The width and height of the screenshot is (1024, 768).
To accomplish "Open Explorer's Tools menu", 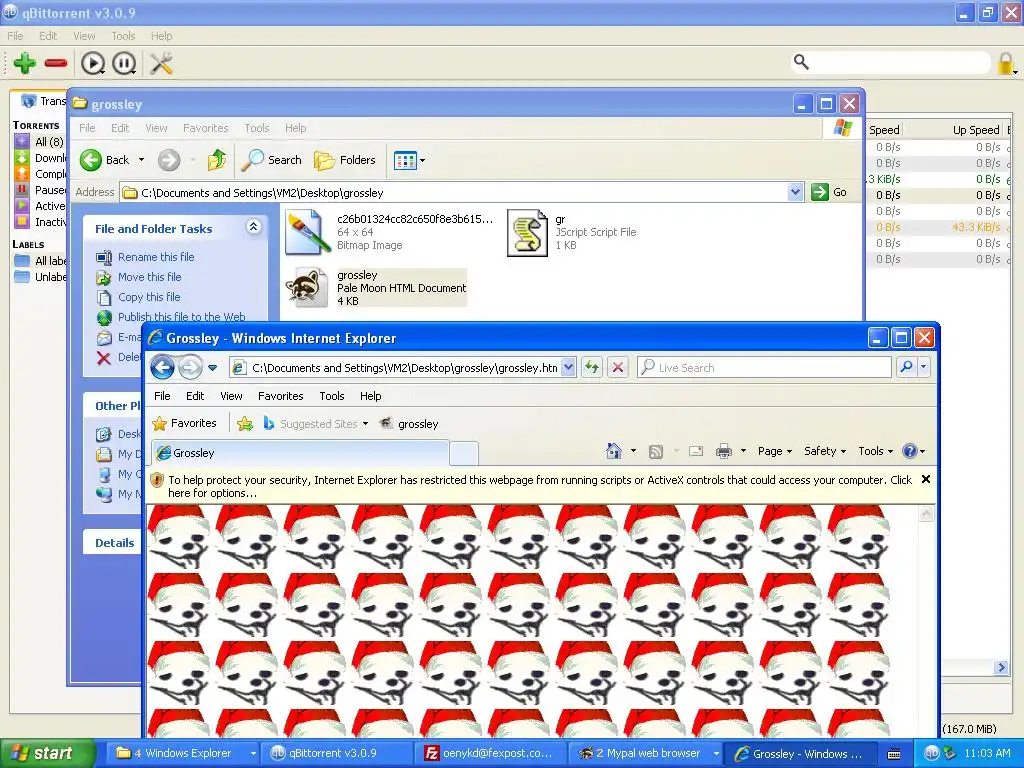I will (x=257, y=128).
